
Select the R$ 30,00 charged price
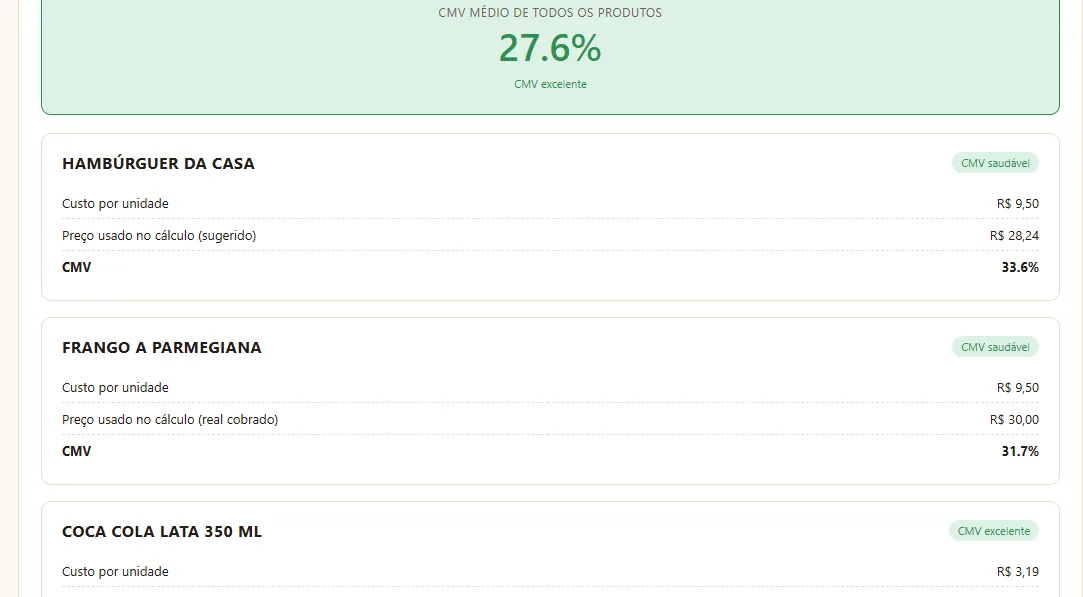tap(1014, 419)
